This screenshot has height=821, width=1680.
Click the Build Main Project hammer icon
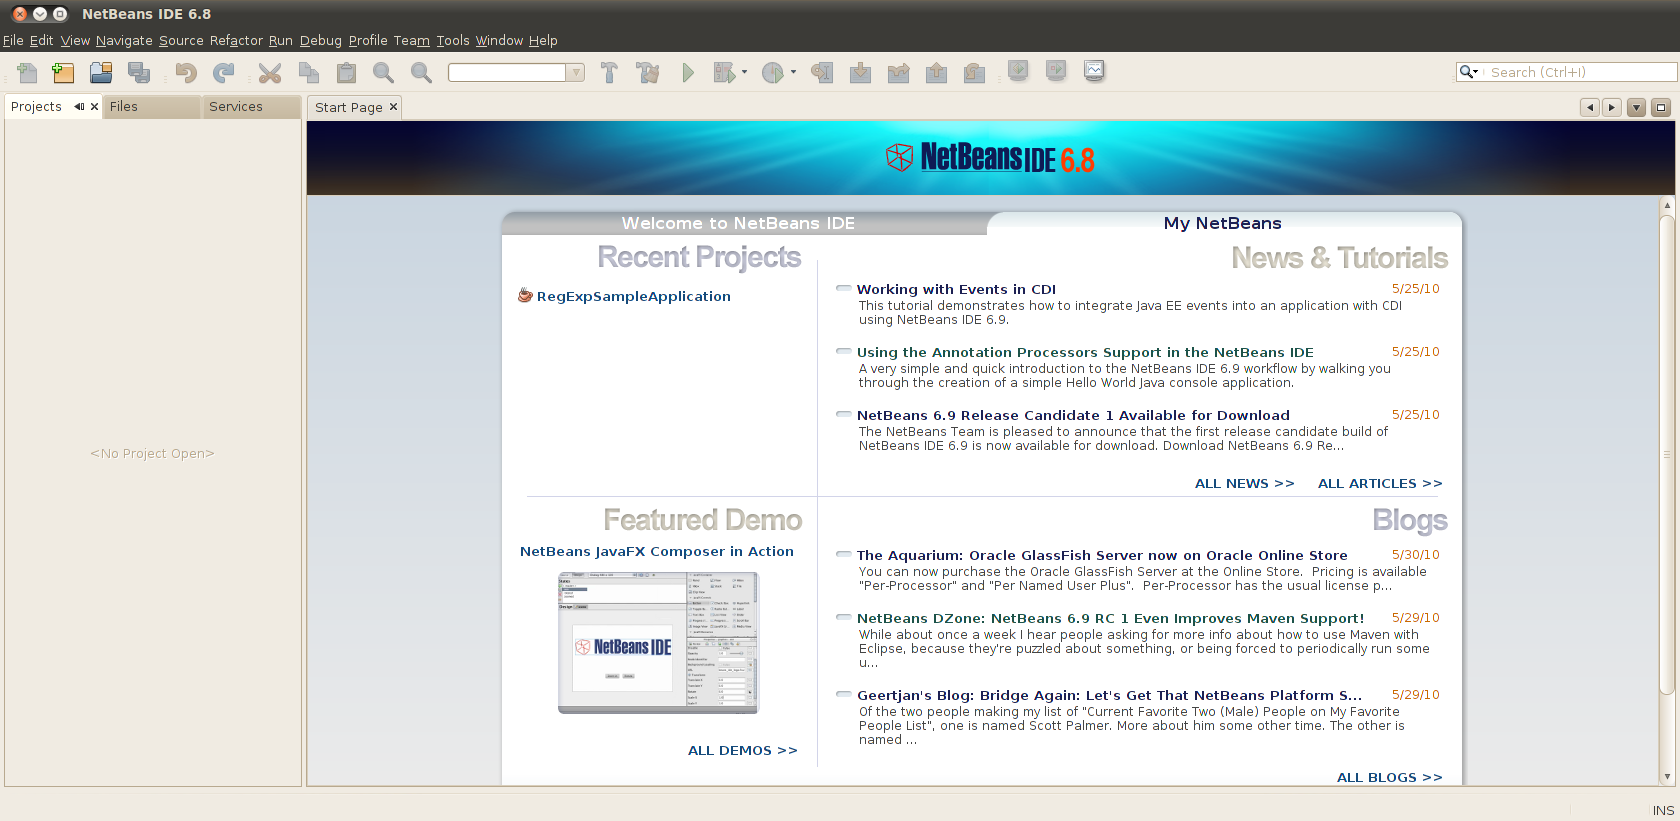pyautogui.click(x=609, y=73)
